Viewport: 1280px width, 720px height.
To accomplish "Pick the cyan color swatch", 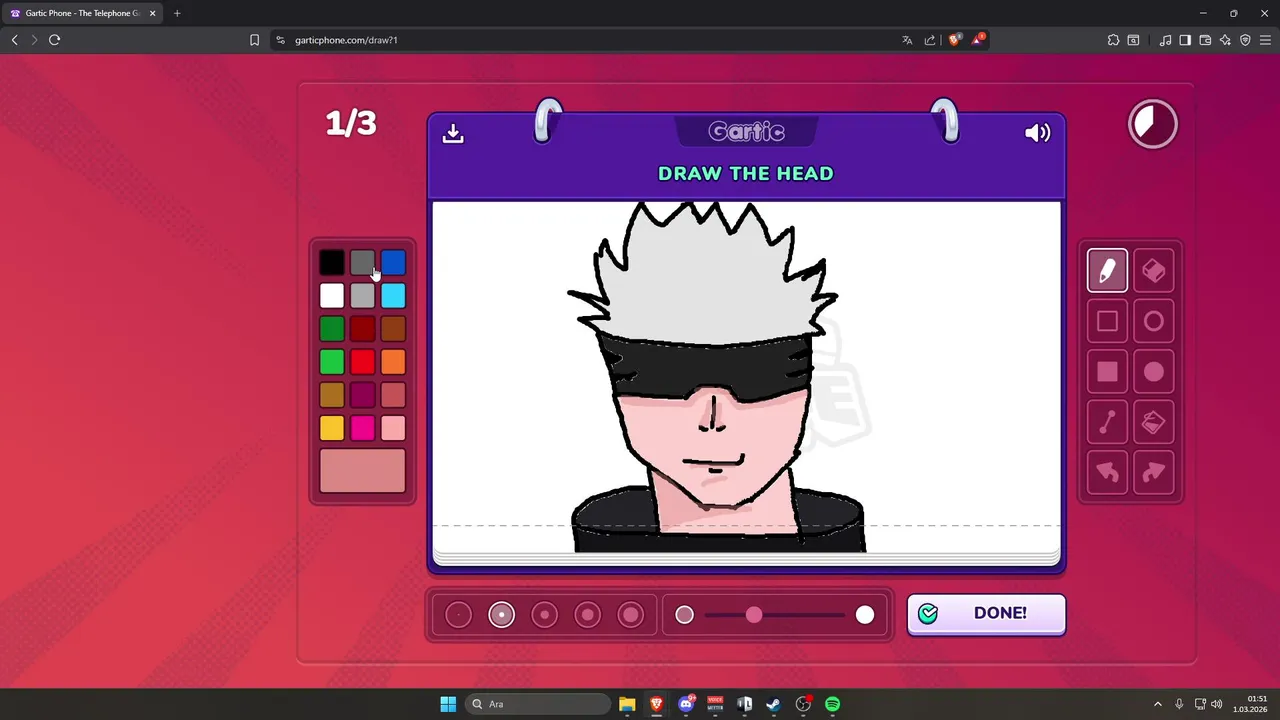I will click(x=393, y=296).
